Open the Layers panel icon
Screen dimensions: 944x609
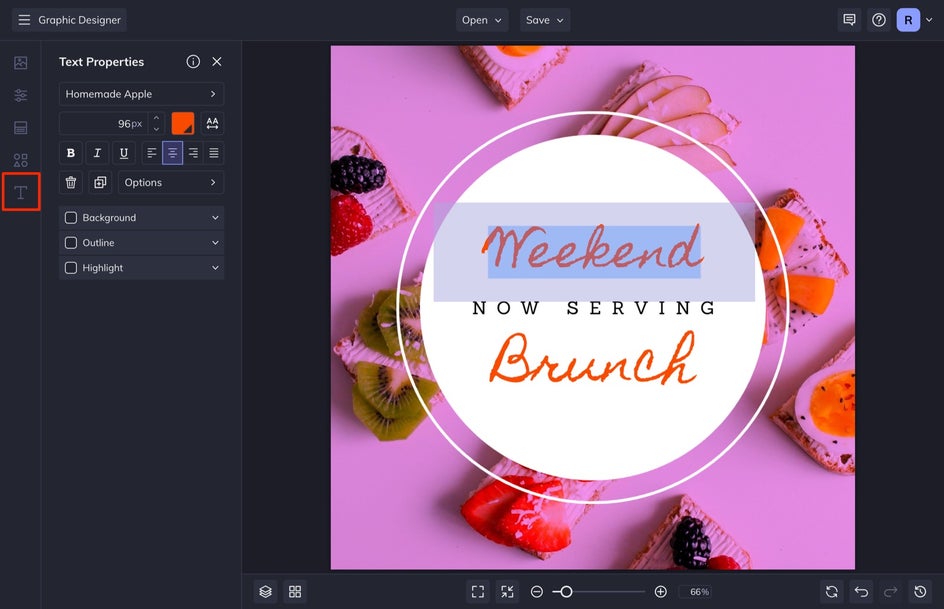[x=265, y=592]
